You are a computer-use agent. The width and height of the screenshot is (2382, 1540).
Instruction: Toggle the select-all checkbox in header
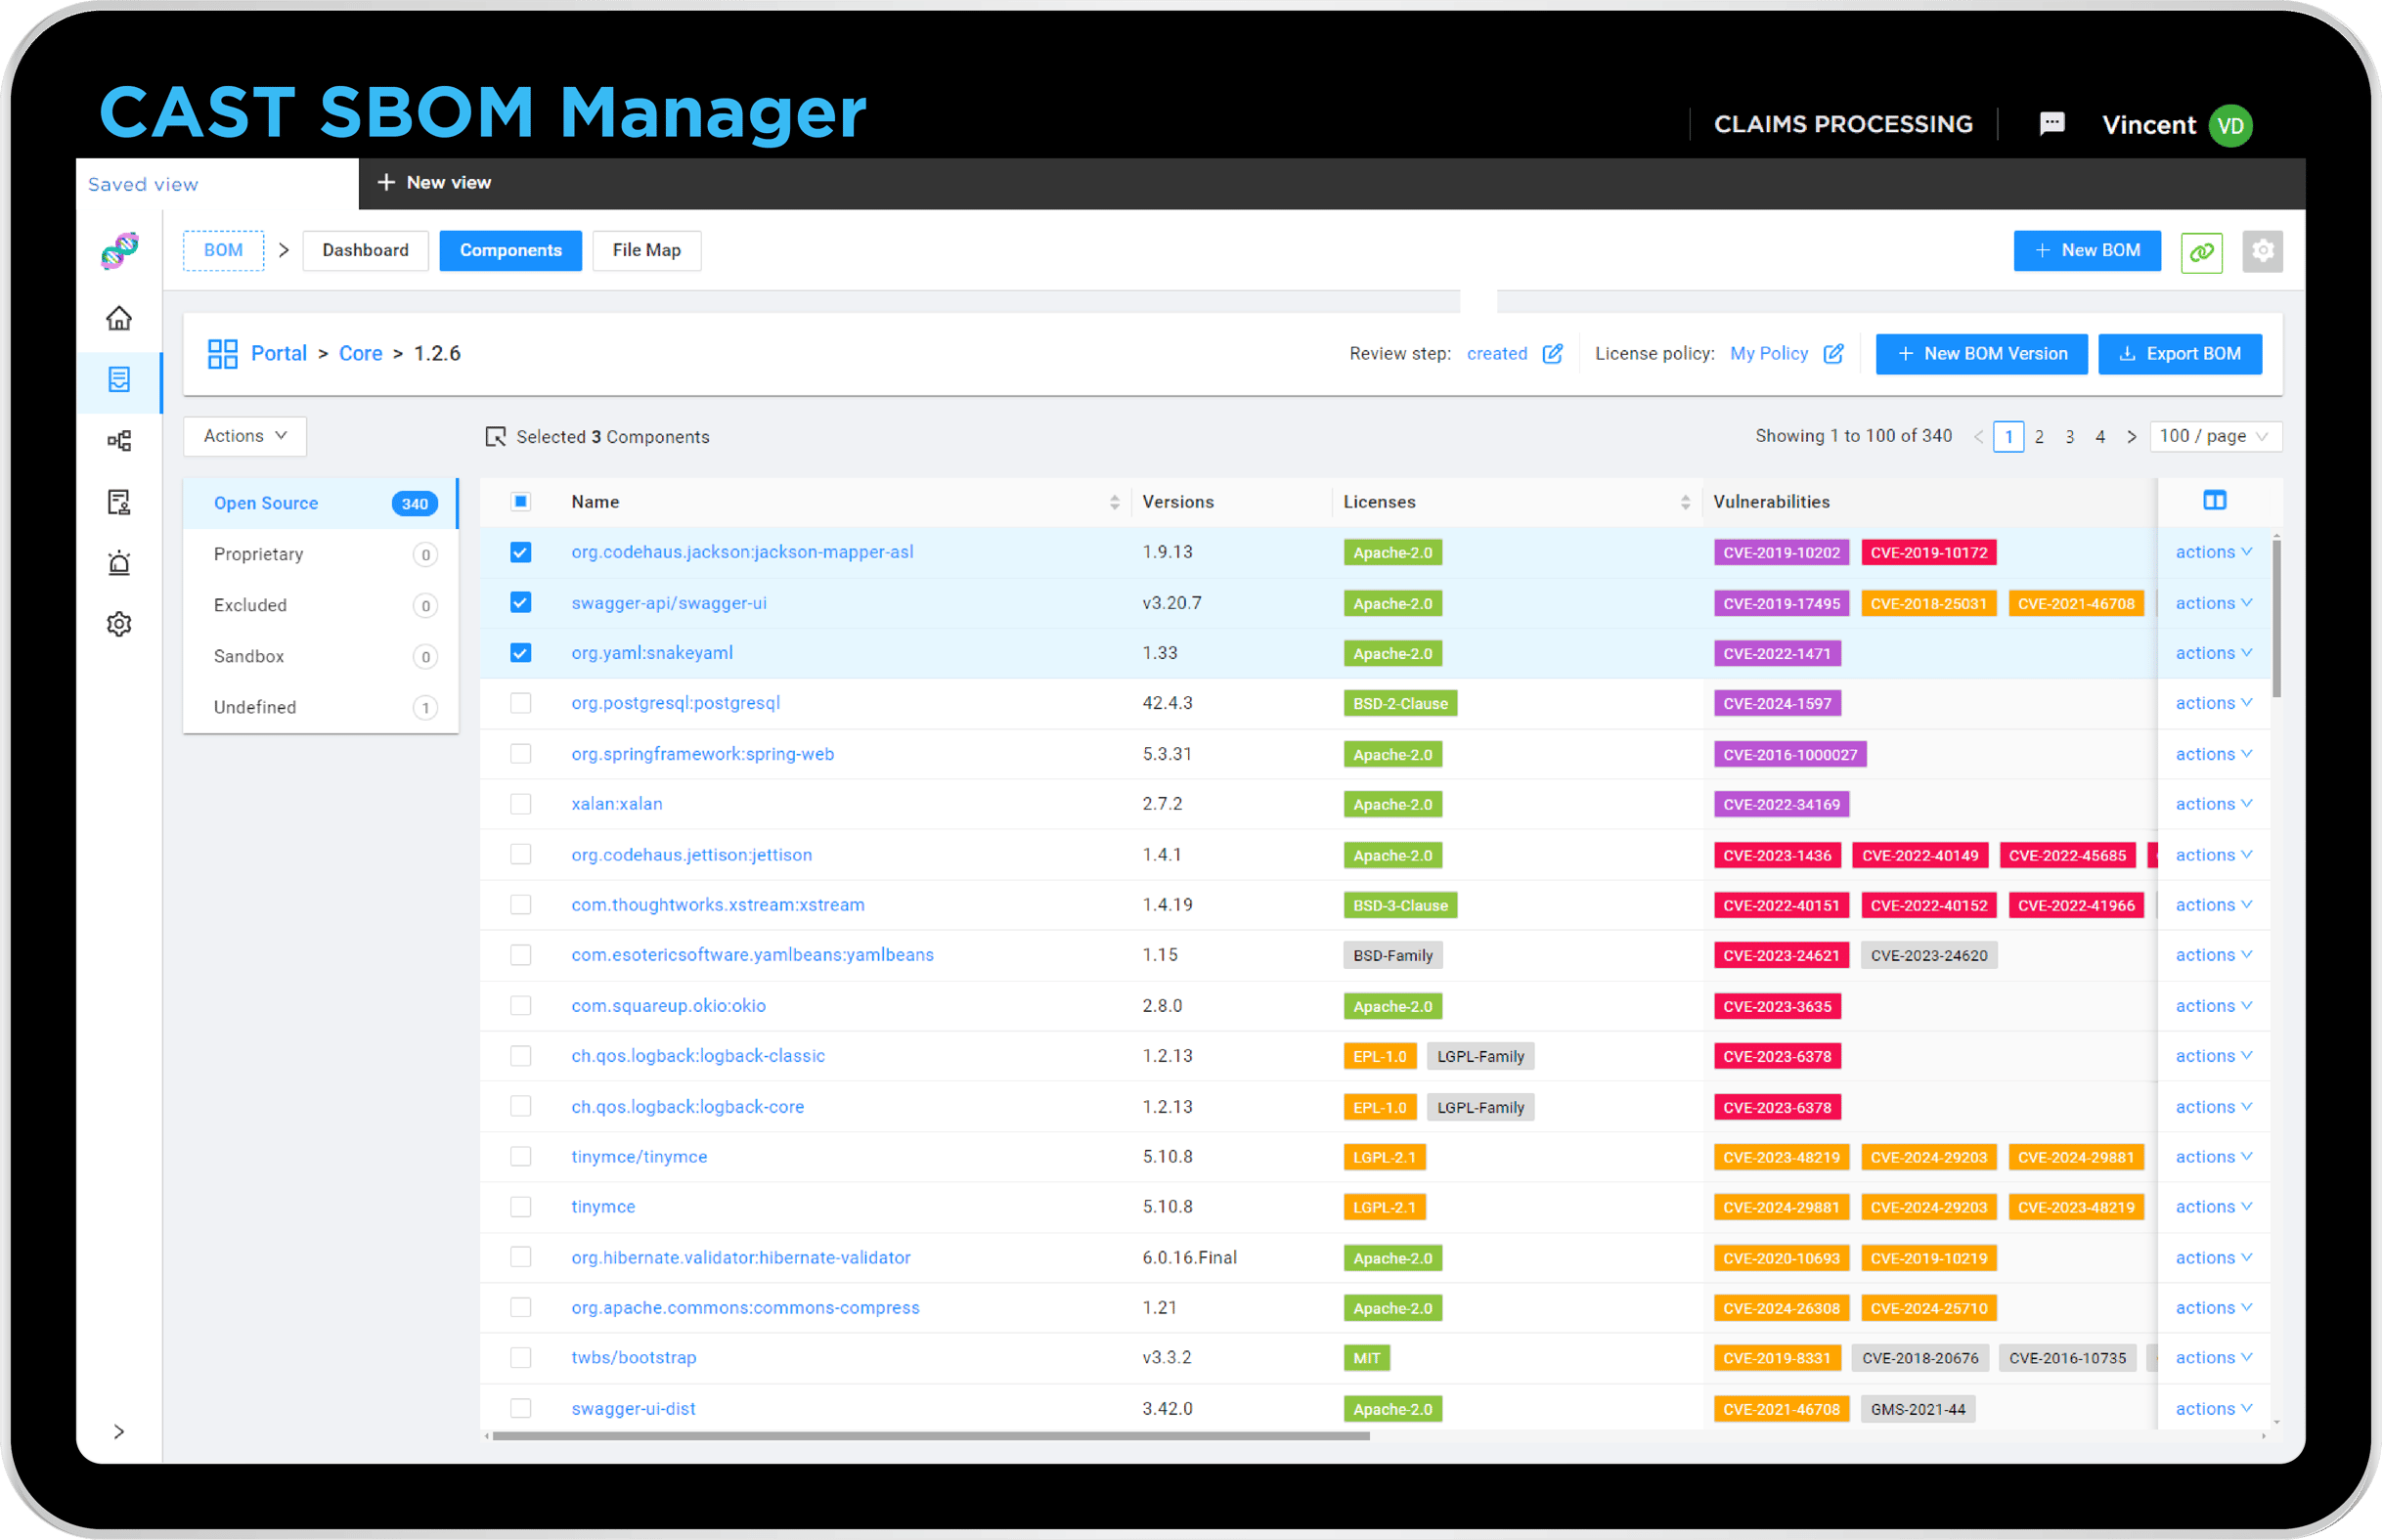click(521, 501)
